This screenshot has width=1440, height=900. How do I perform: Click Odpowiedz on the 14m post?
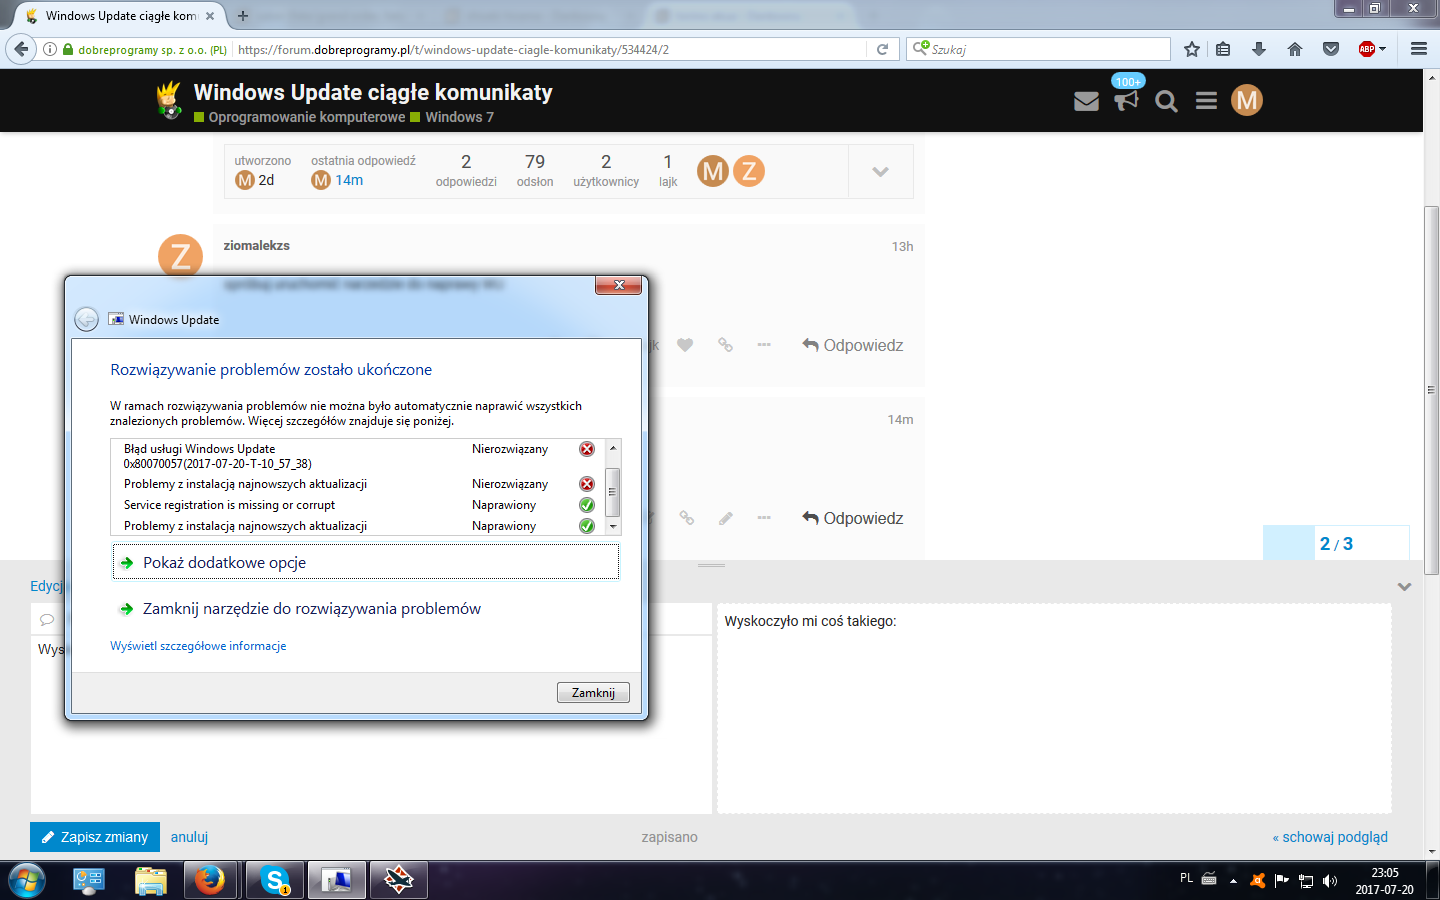tap(853, 518)
